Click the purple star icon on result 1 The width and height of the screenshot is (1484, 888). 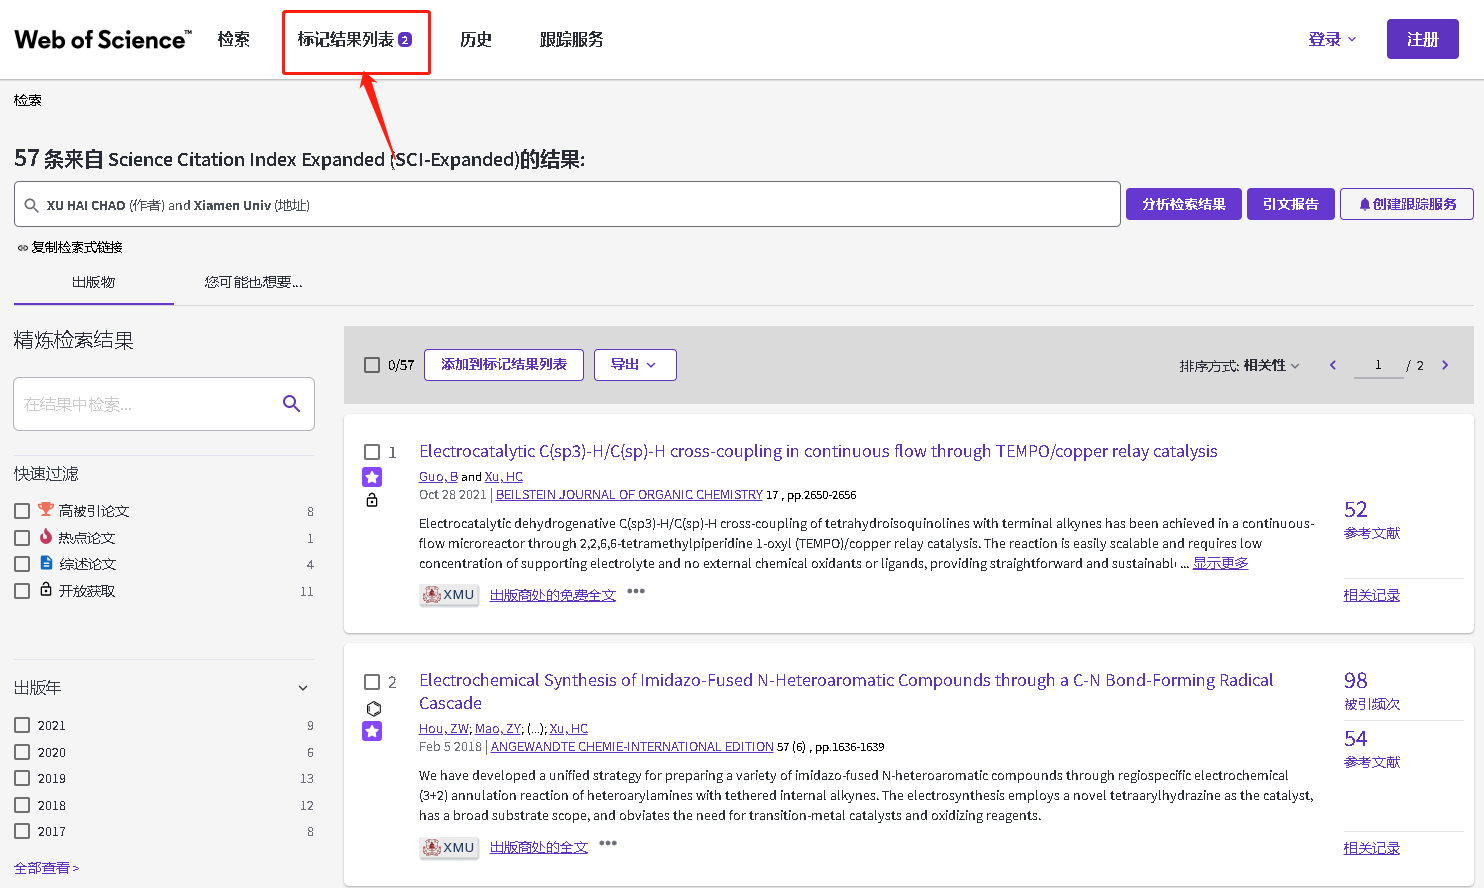[372, 477]
